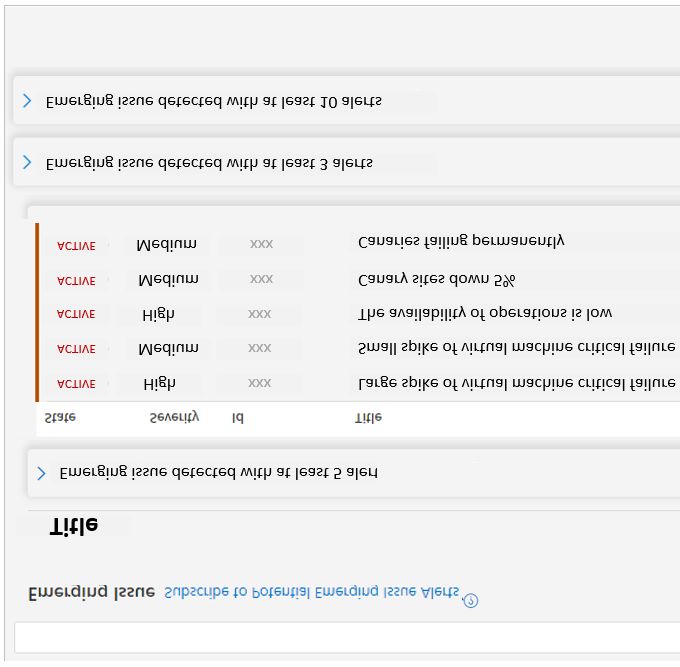Sort by the Severity column header
680x667 pixels.
174,417
